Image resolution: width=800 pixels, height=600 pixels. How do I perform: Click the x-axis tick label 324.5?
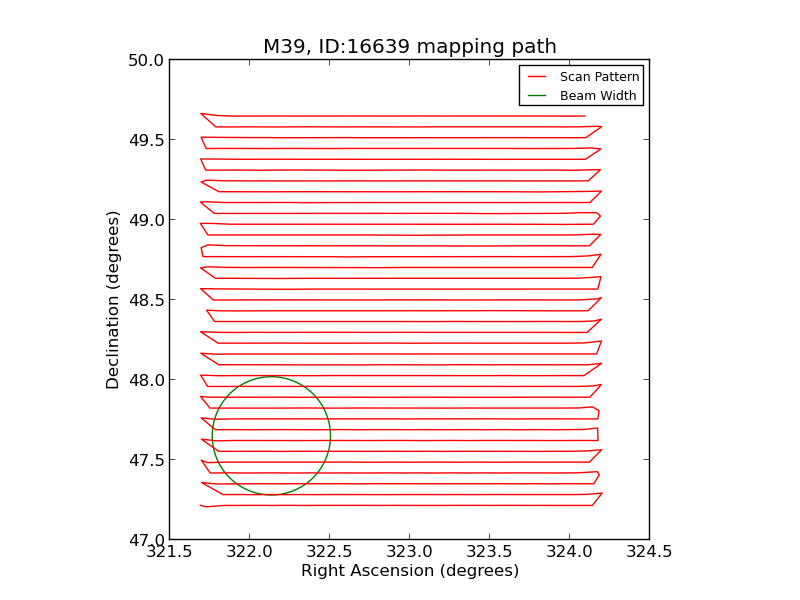point(649,552)
